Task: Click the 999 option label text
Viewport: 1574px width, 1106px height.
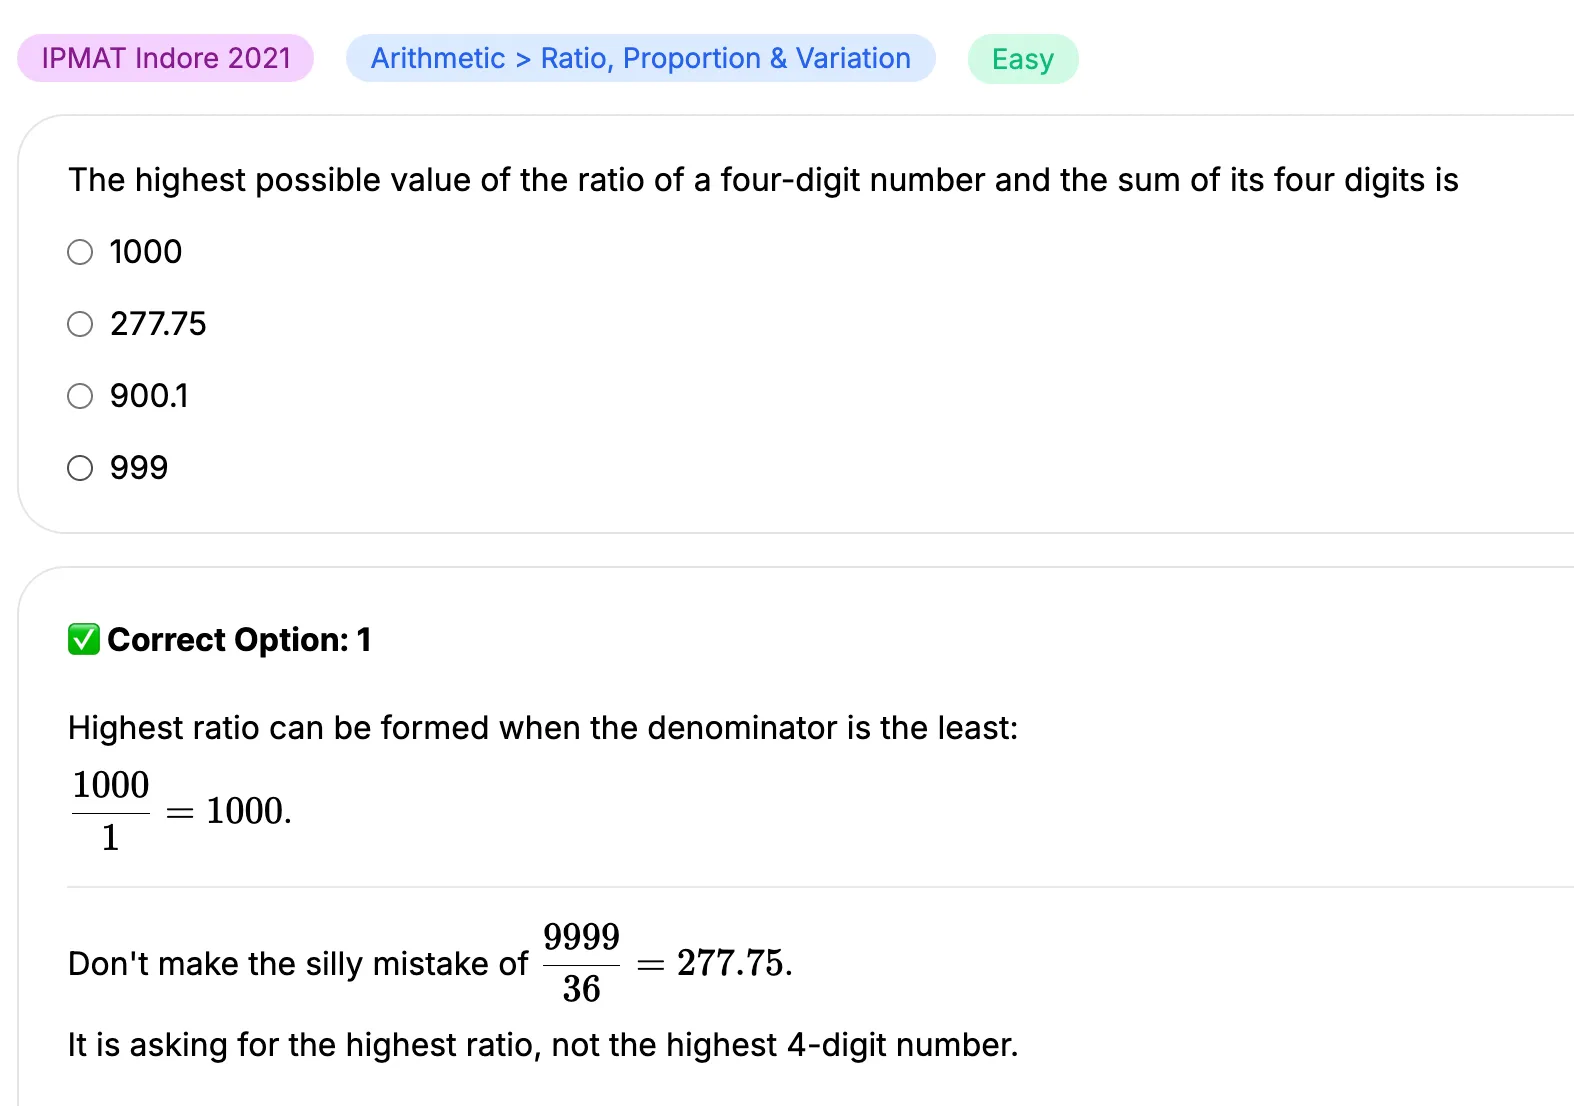Action: [x=139, y=468]
